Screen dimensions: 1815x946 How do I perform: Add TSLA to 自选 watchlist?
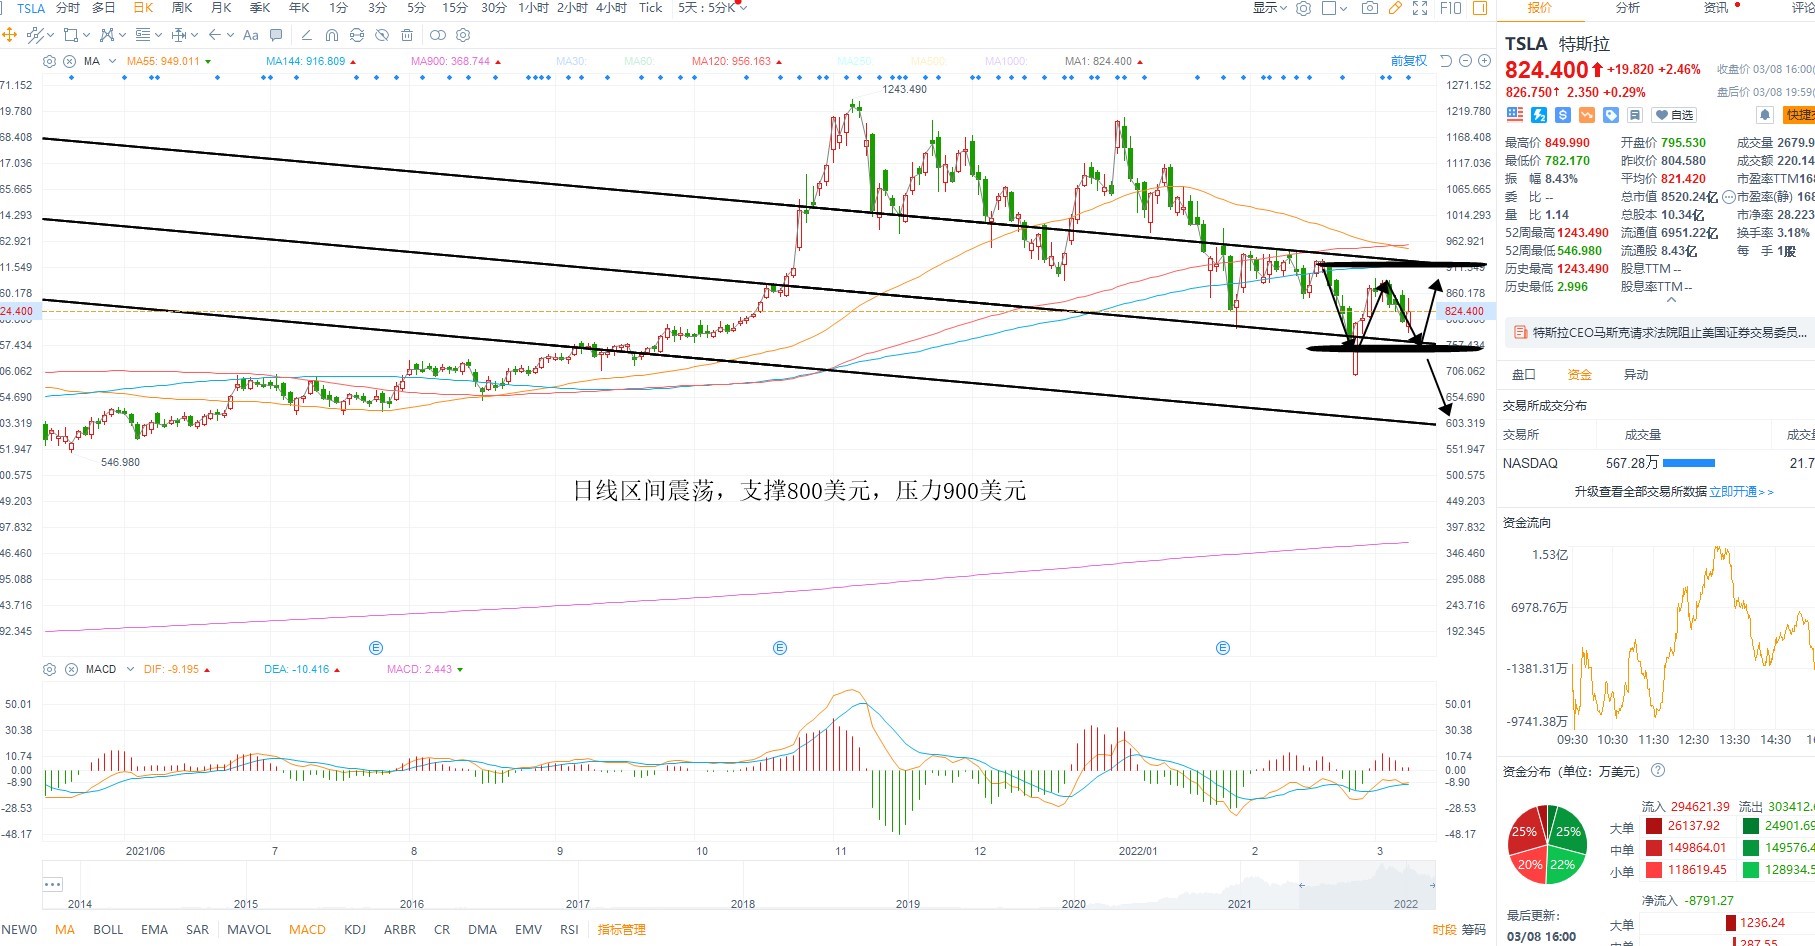pos(1674,115)
